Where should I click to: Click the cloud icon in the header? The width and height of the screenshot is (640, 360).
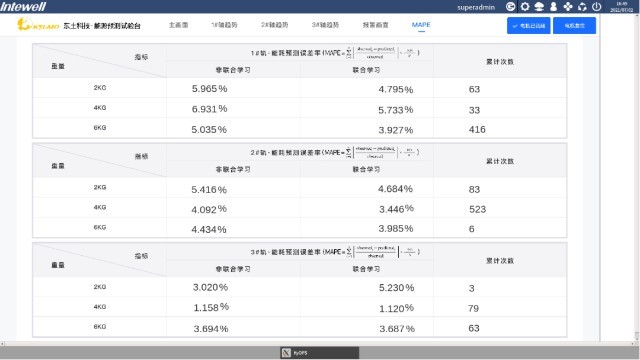click(x=539, y=7)
